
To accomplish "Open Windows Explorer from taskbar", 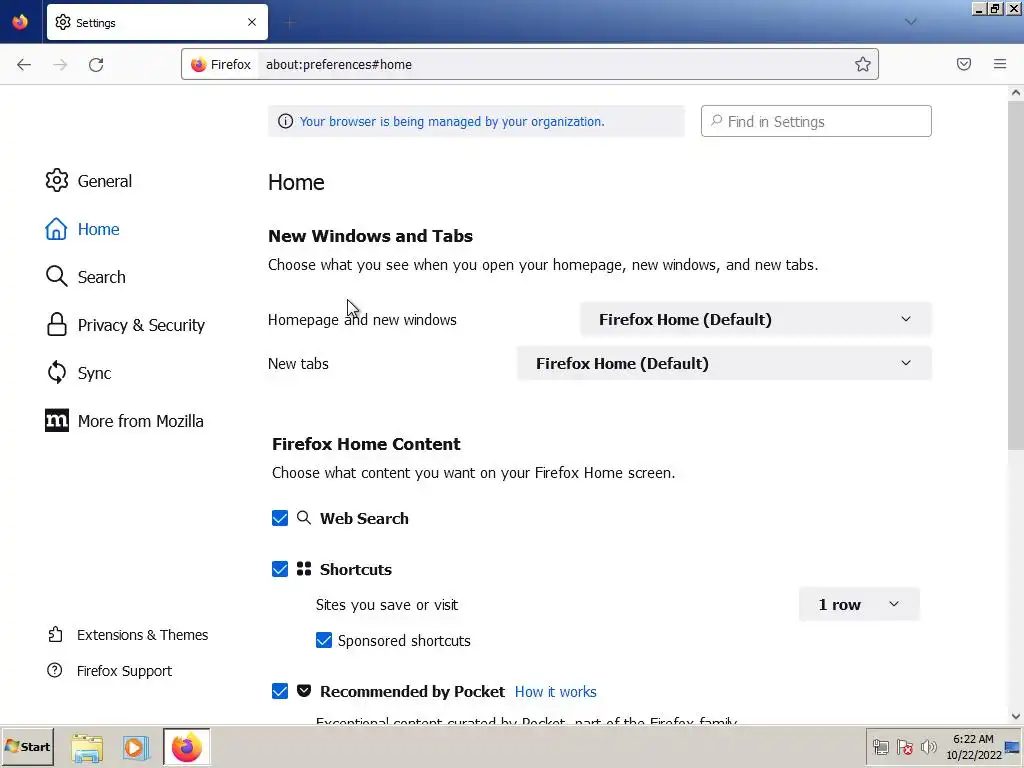I will coord(87,748).
